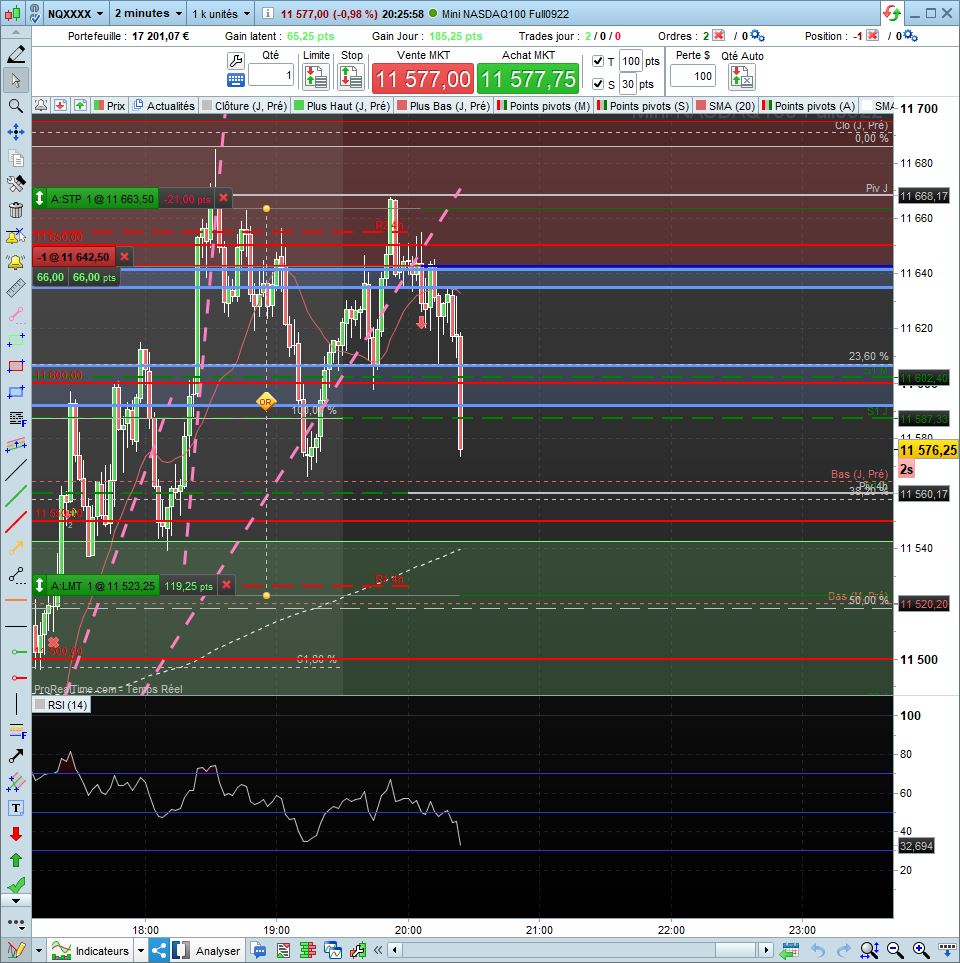The width and height of the screenshot is (960, 963).
Task: Toggle SMA (20) indicator visibility
Action: [x=701, y=106]
